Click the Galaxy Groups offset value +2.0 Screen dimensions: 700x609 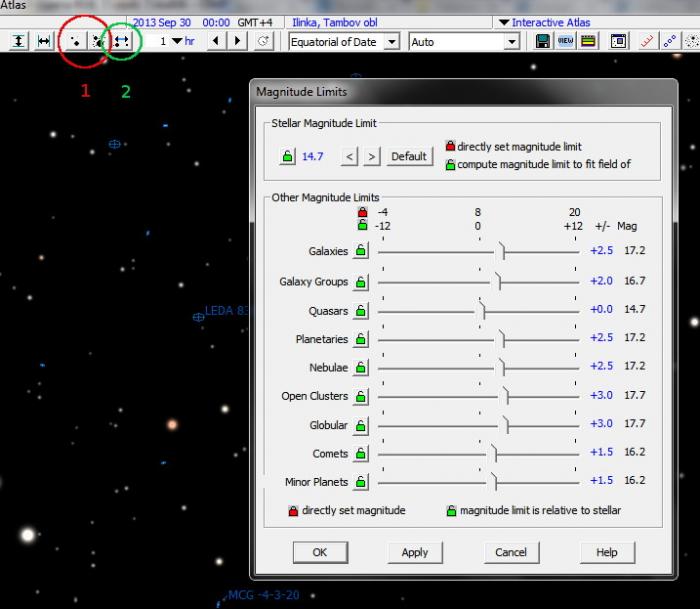pyautogui.click(x=601, y=281)
